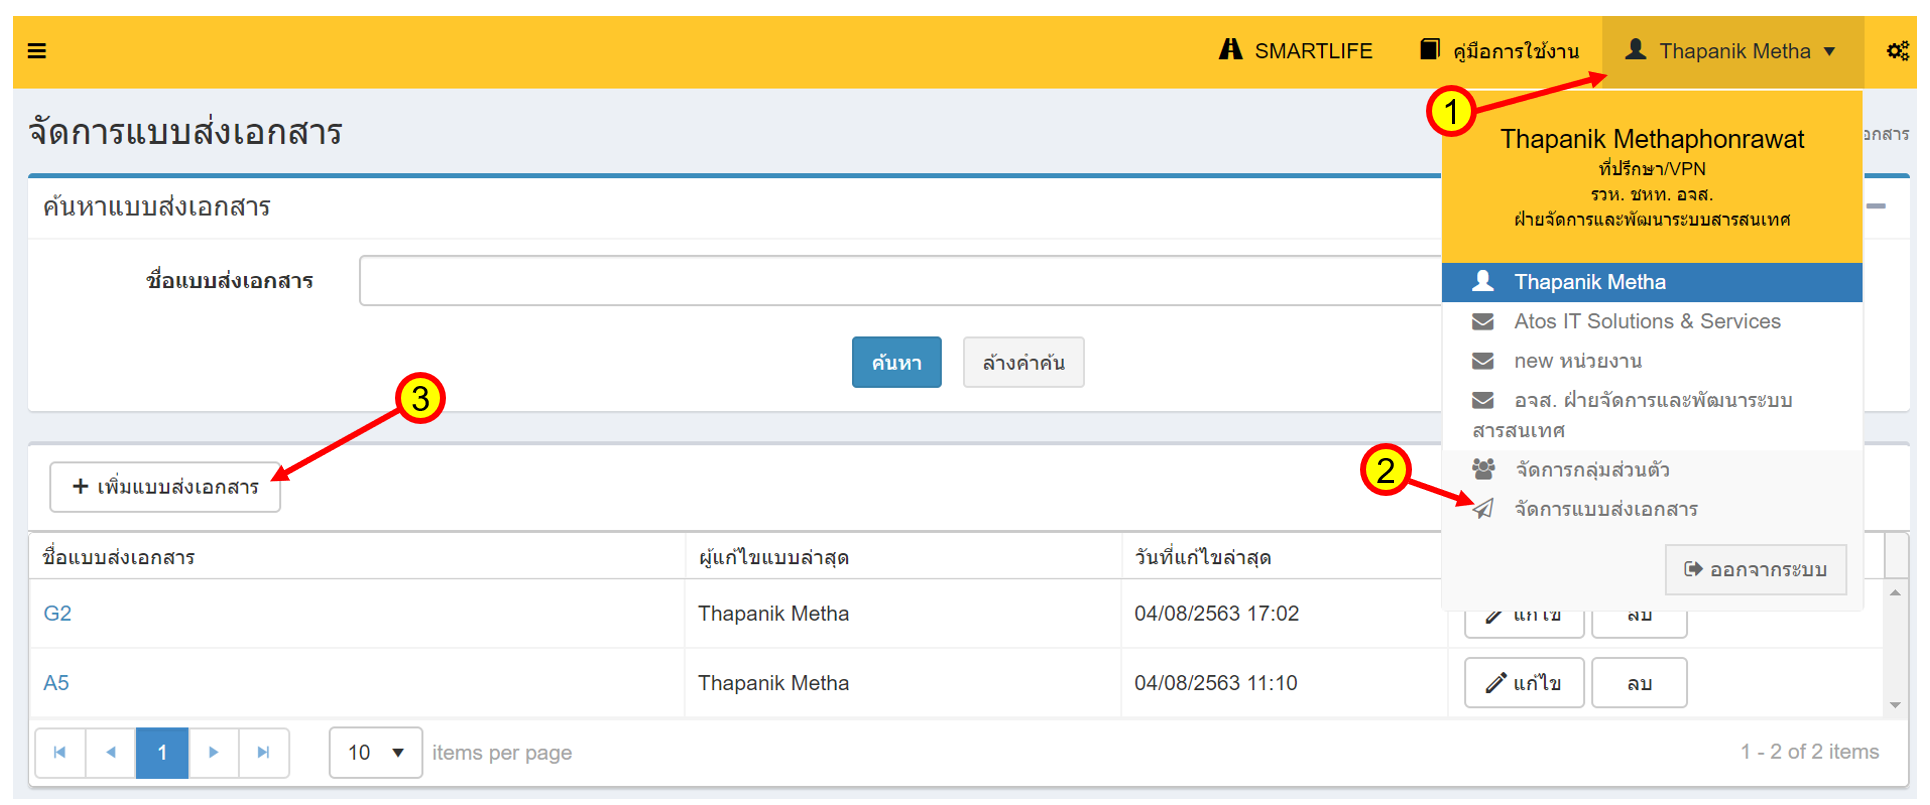Click the ออกจากระบบ logout button

(x=1755, y=569)
